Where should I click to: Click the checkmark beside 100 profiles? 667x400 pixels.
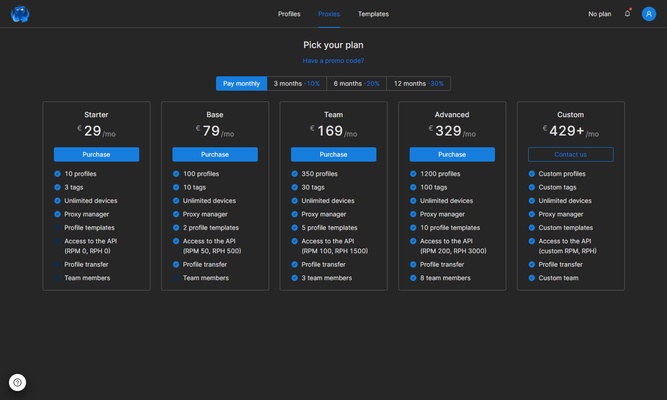(x=176, y=174)
